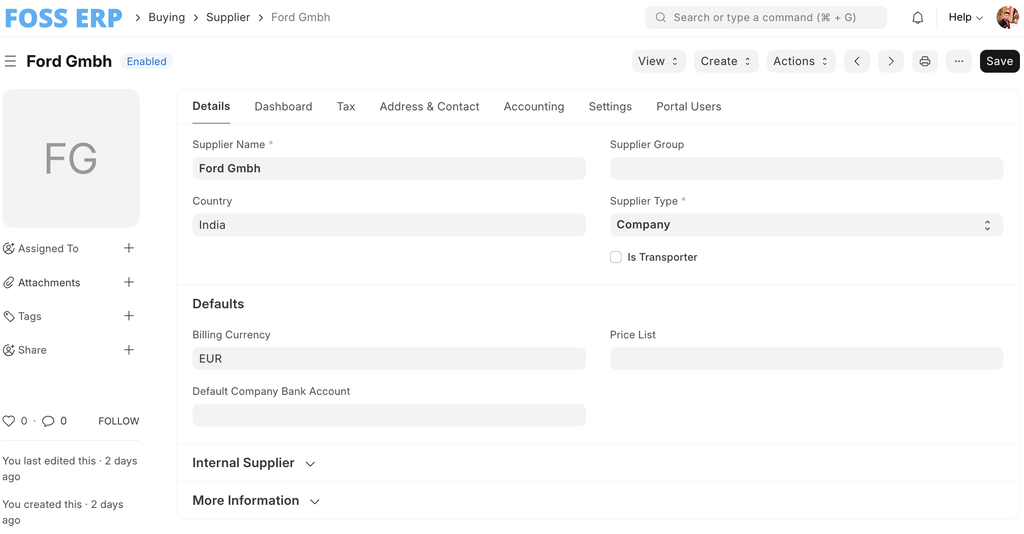
Task: Open the Portal Users tab
Action: pos(688,106)
